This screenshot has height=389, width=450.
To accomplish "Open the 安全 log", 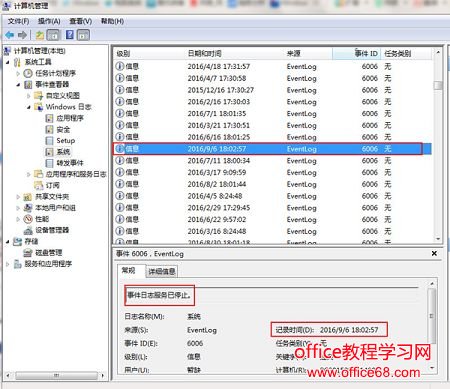I will (63, 130).
